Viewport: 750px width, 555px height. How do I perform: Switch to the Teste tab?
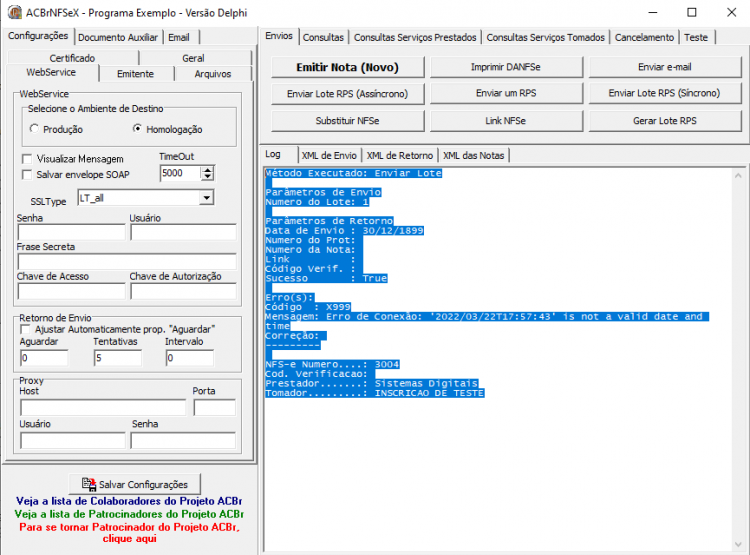[x=696, y=37]
